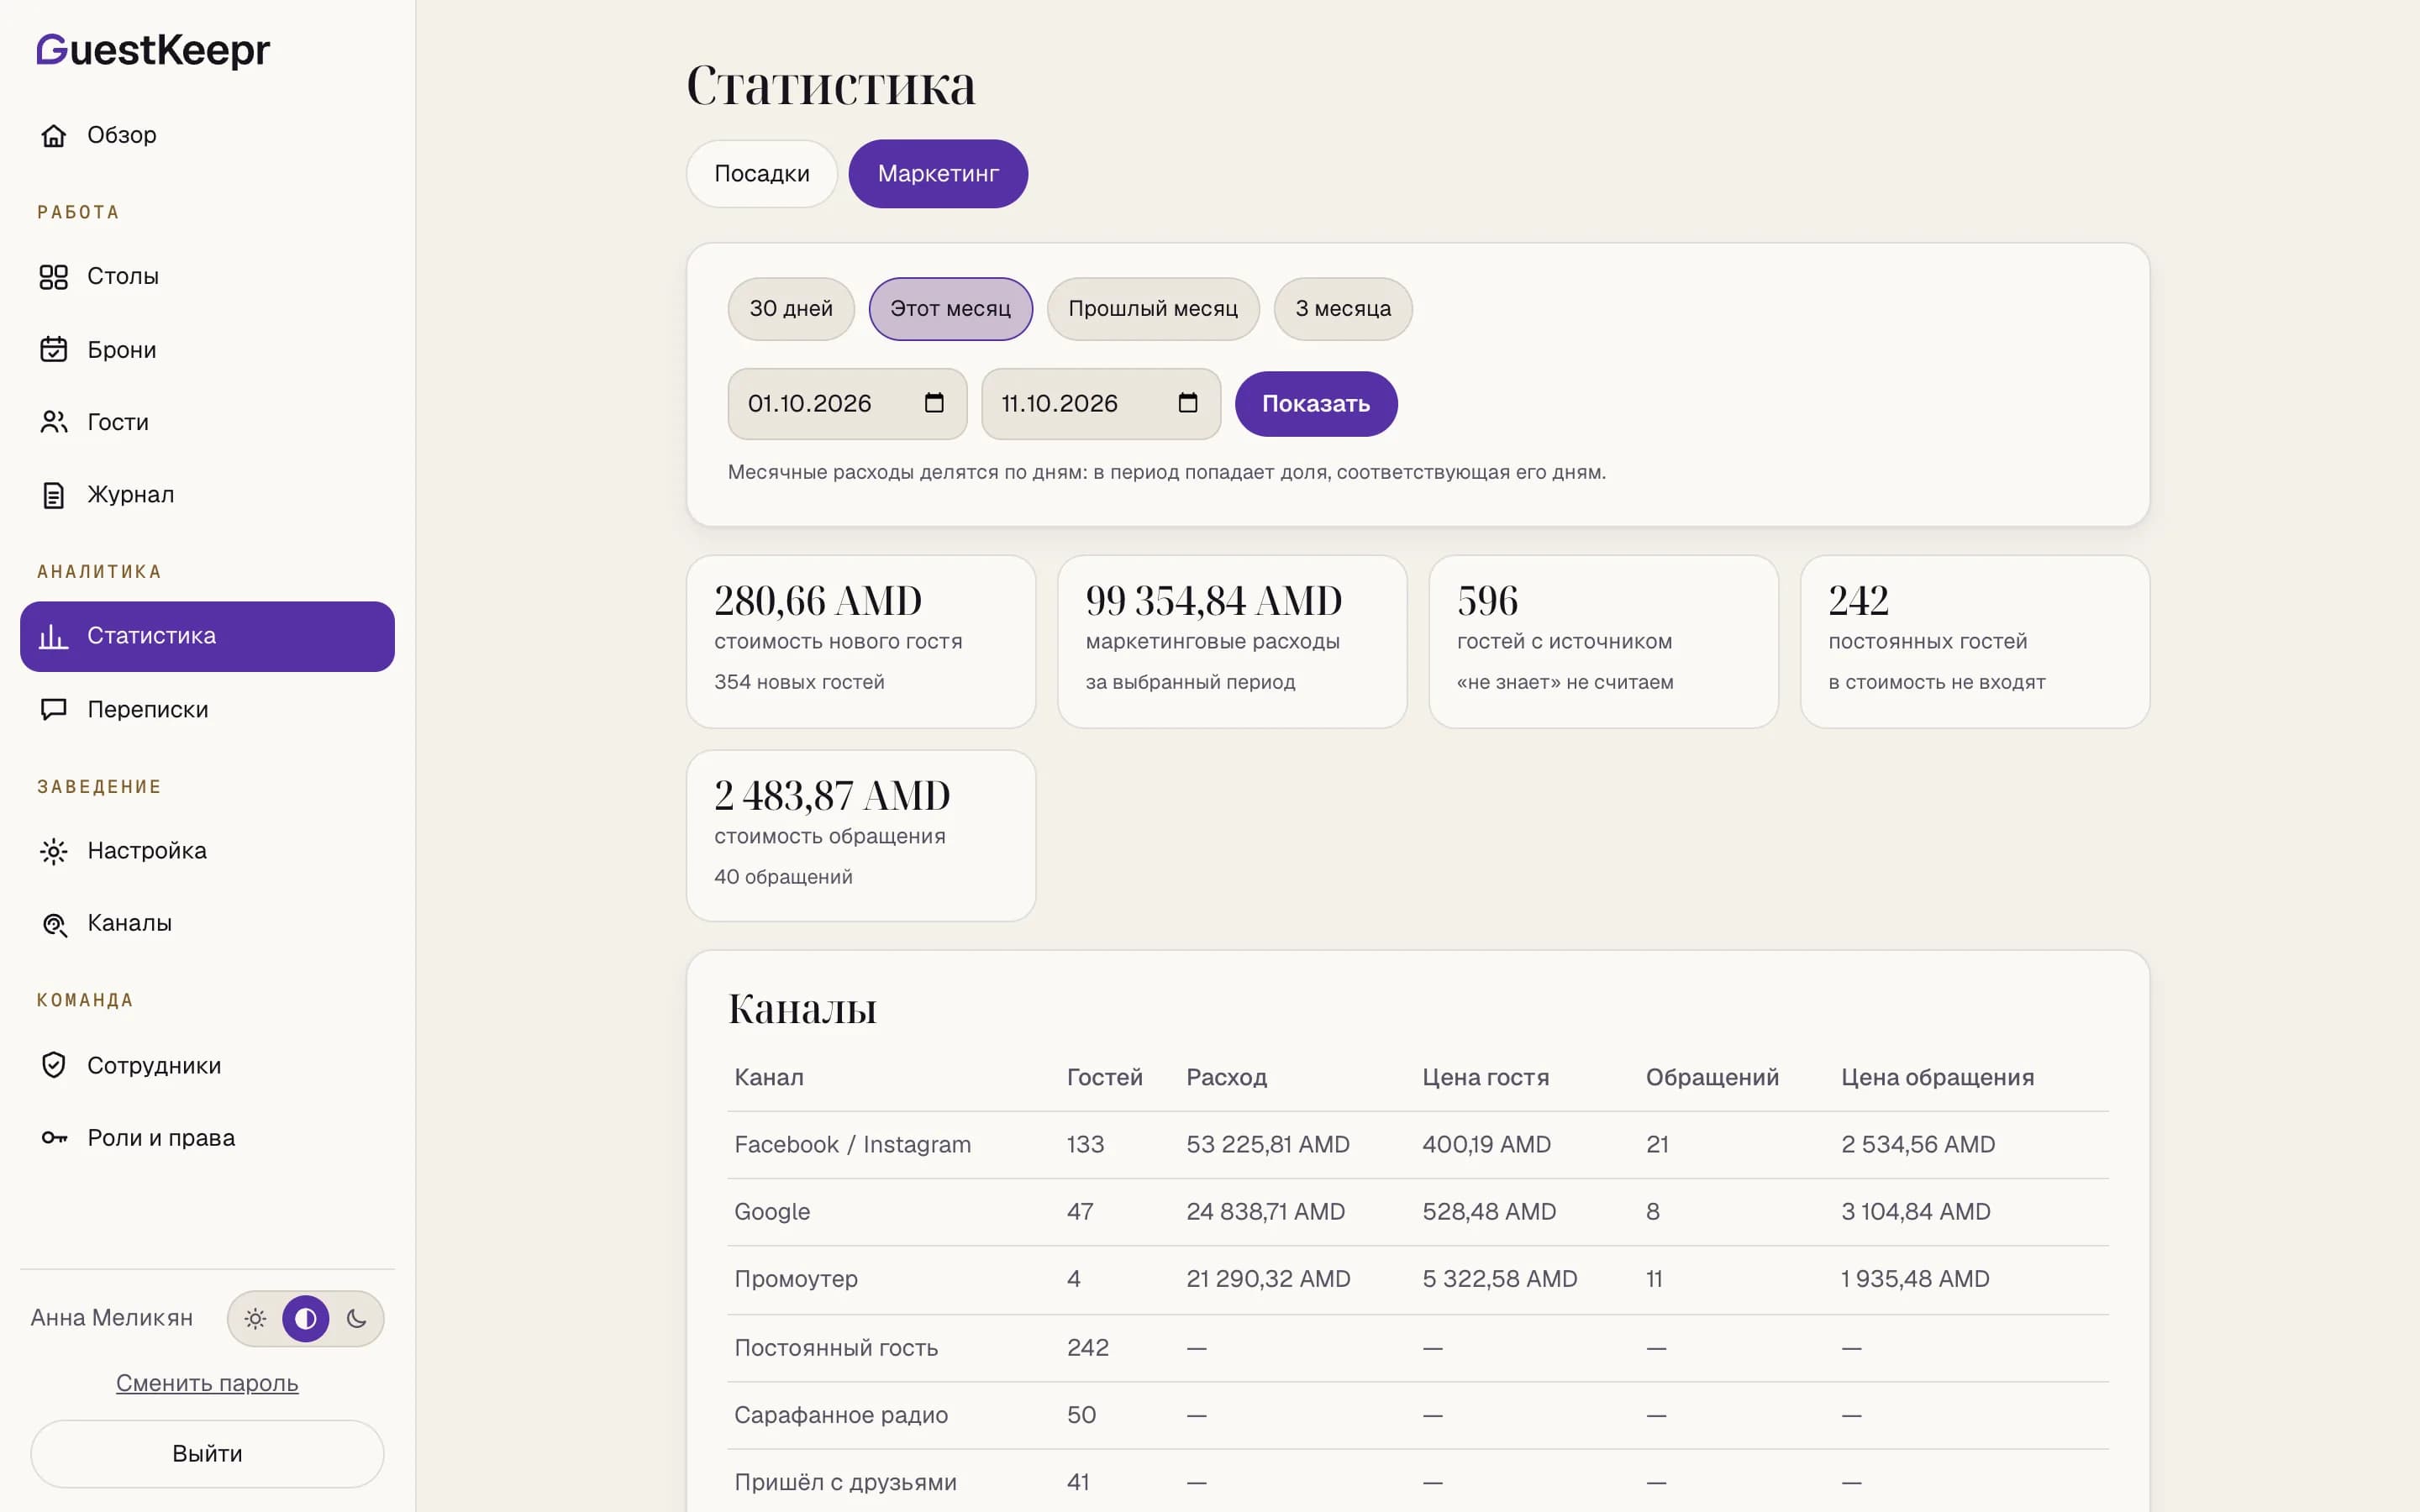Click the стоимость нового гостя card
The image size is (2420, 1512).
pos(861,642)
